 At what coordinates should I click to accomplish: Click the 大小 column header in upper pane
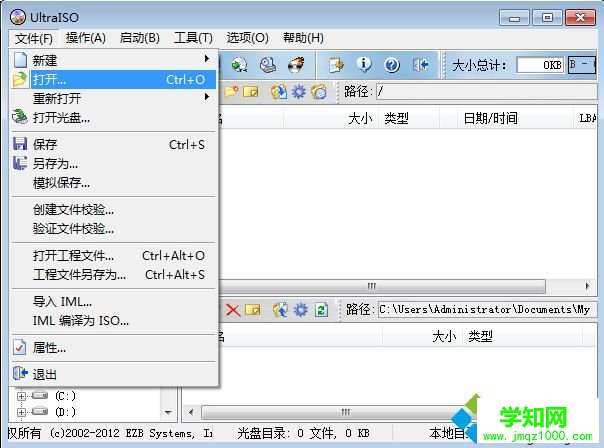pyautogui.click(x=331, y=118)
